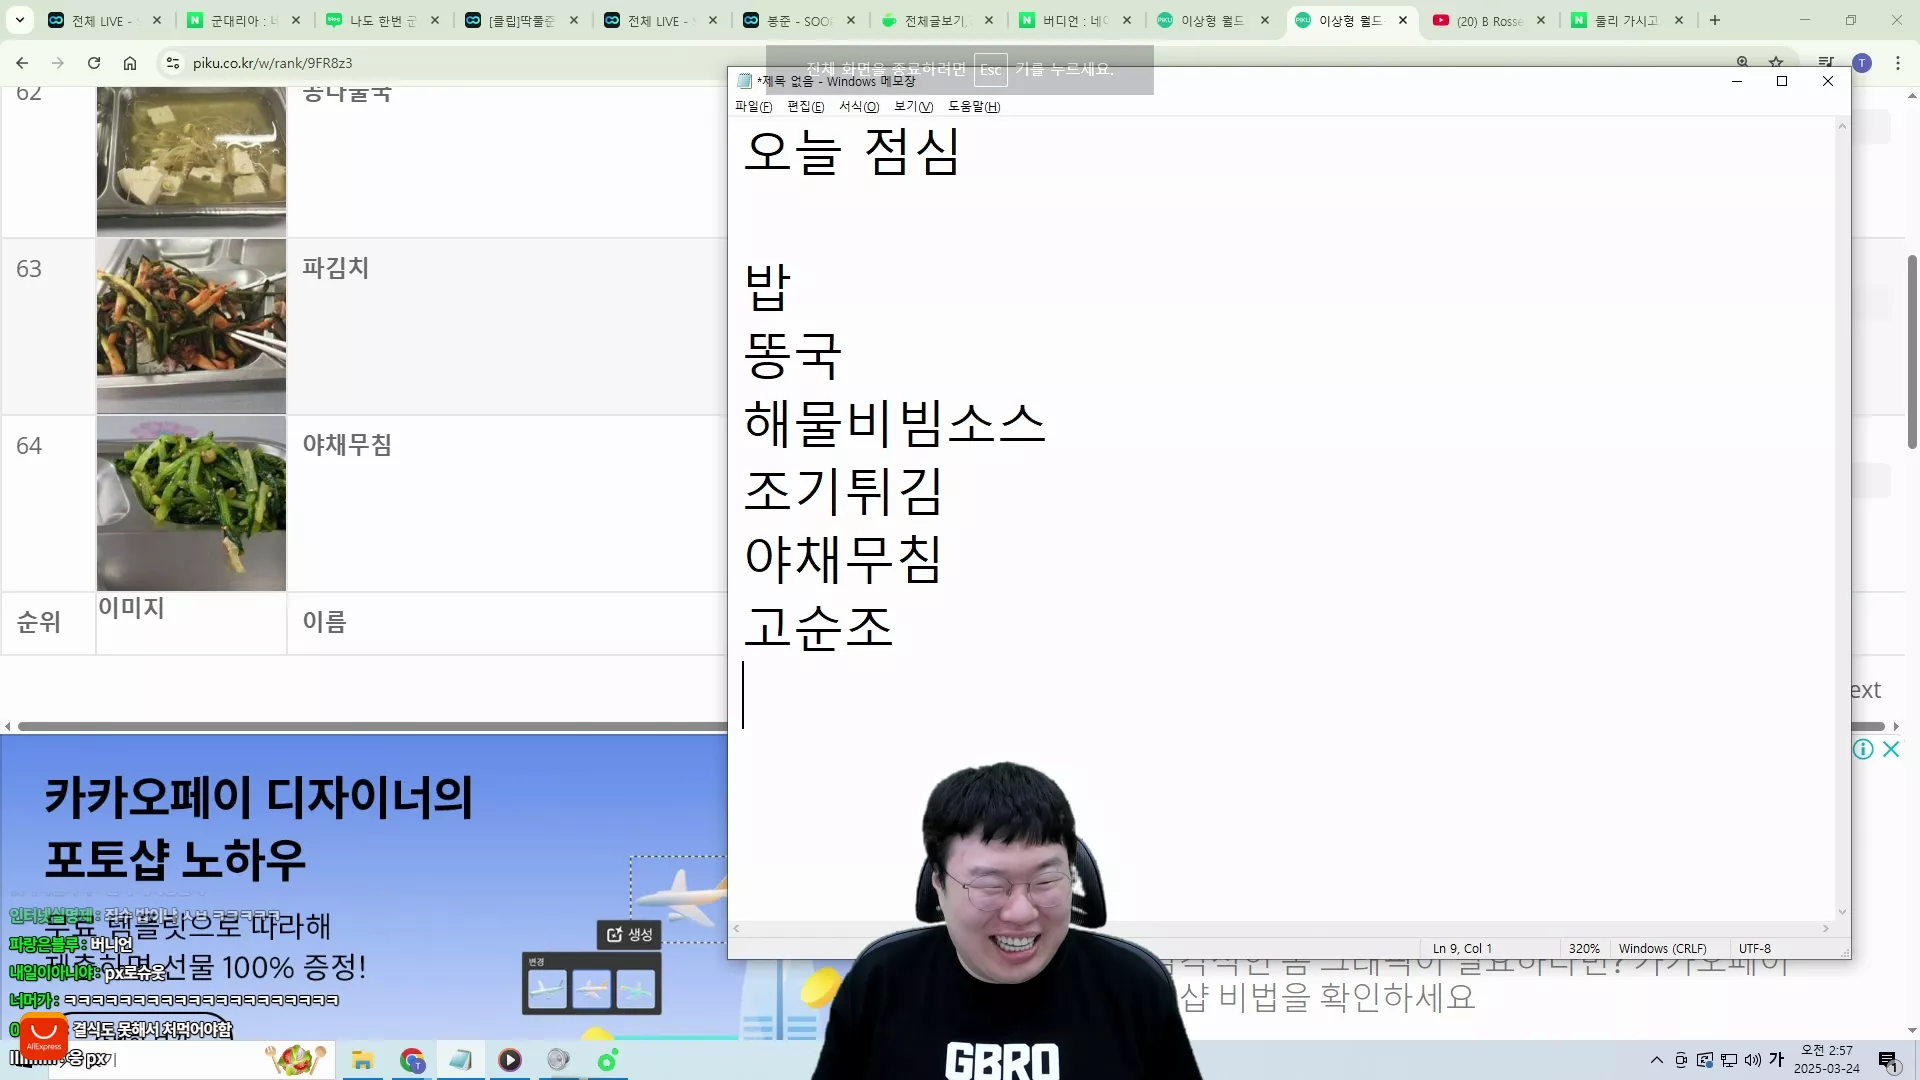Switch to the [클립]딱풀준 tab
The height and width of the screenshot is (1080, 1920).
(519, 20)
